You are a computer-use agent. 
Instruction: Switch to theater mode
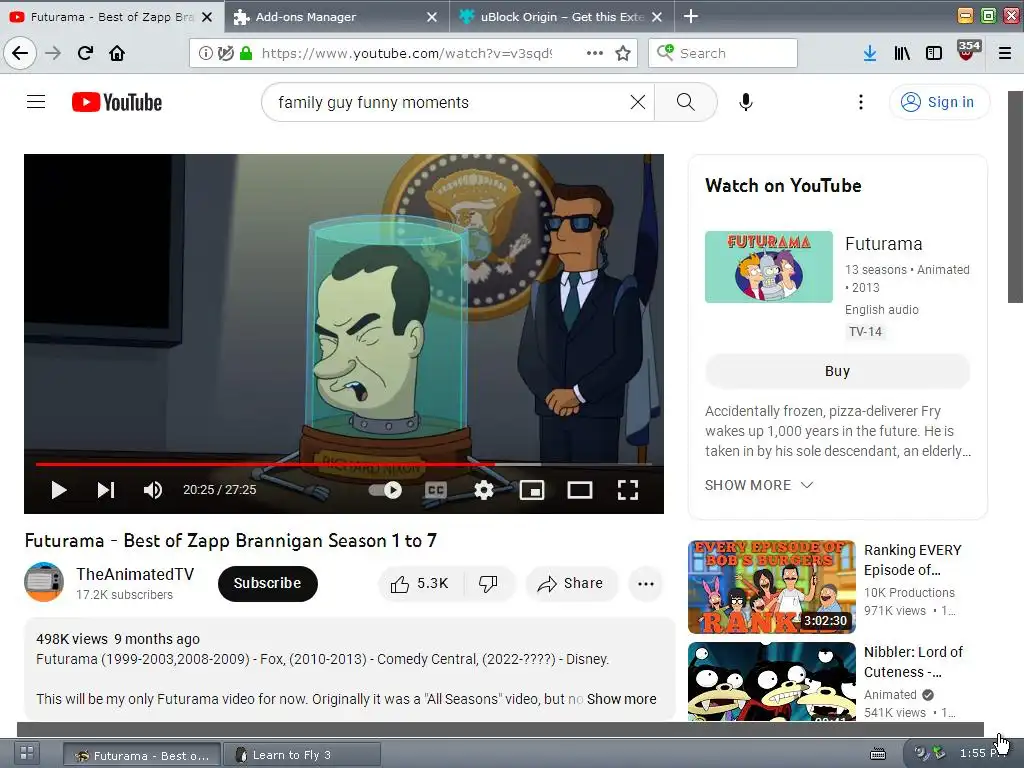coord(580,490)
